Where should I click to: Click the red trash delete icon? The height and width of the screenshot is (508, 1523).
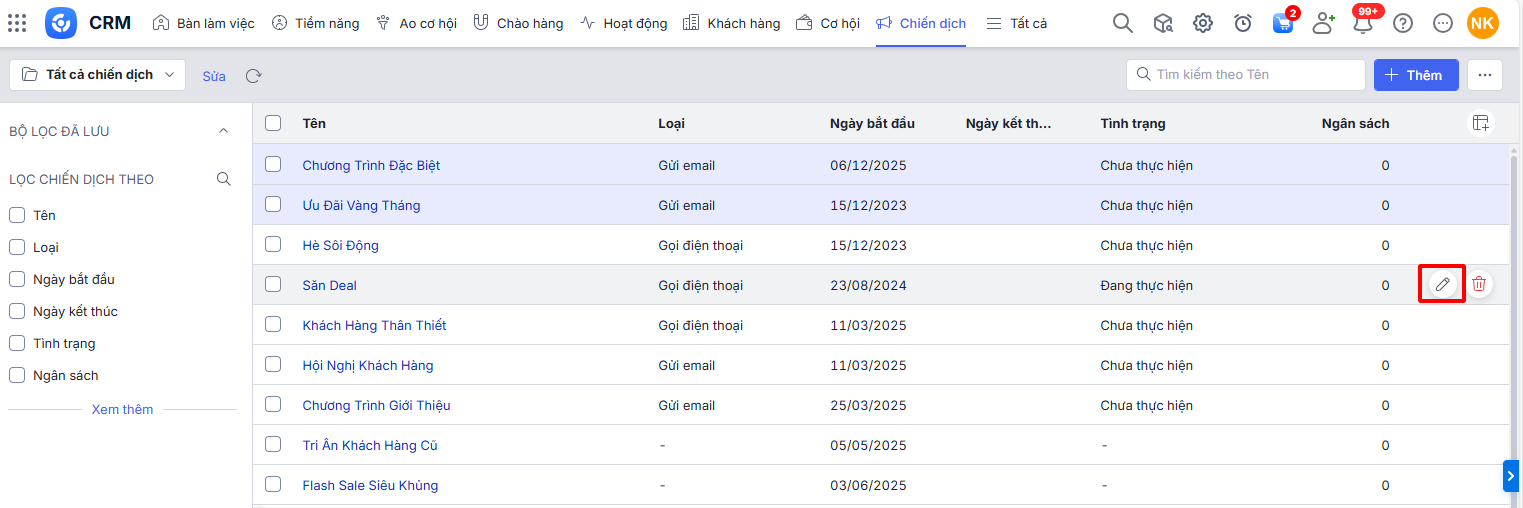point(1479,285)
